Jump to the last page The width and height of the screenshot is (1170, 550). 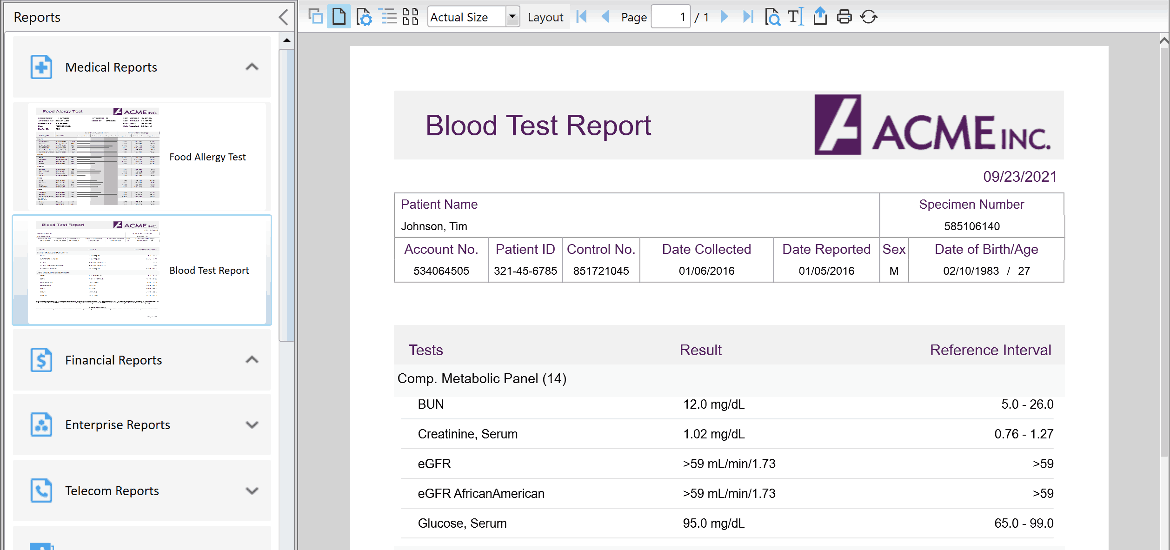748,17
